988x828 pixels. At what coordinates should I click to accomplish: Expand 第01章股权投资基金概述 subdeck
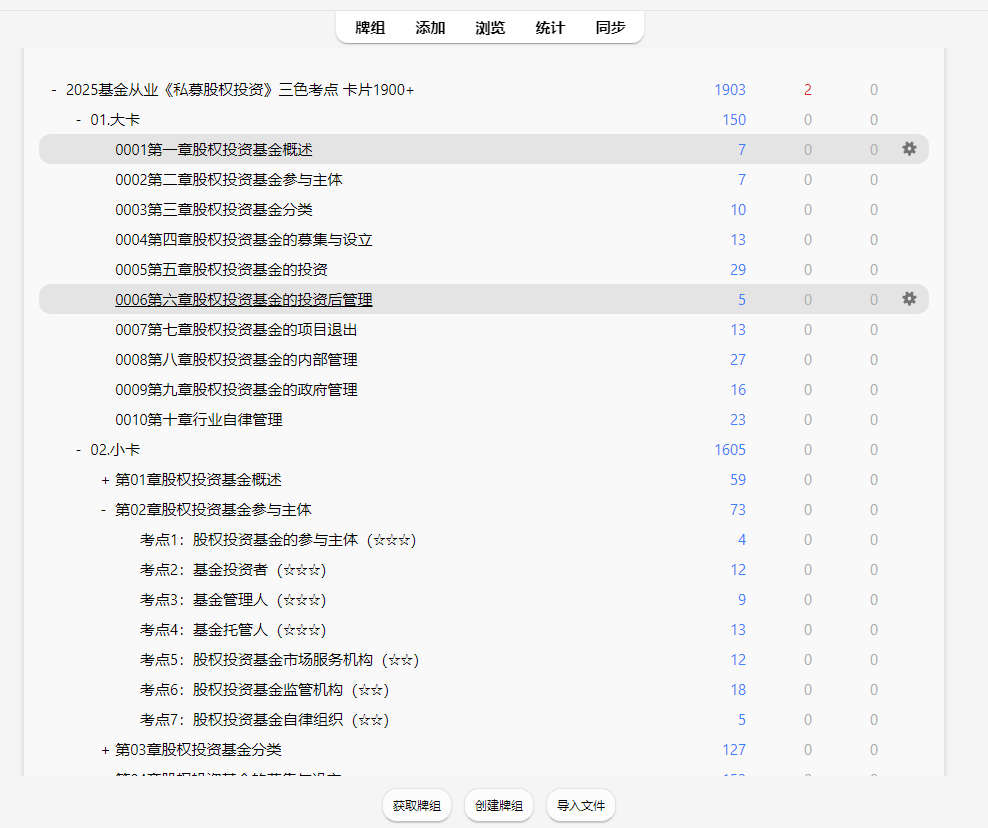(104, 480)
